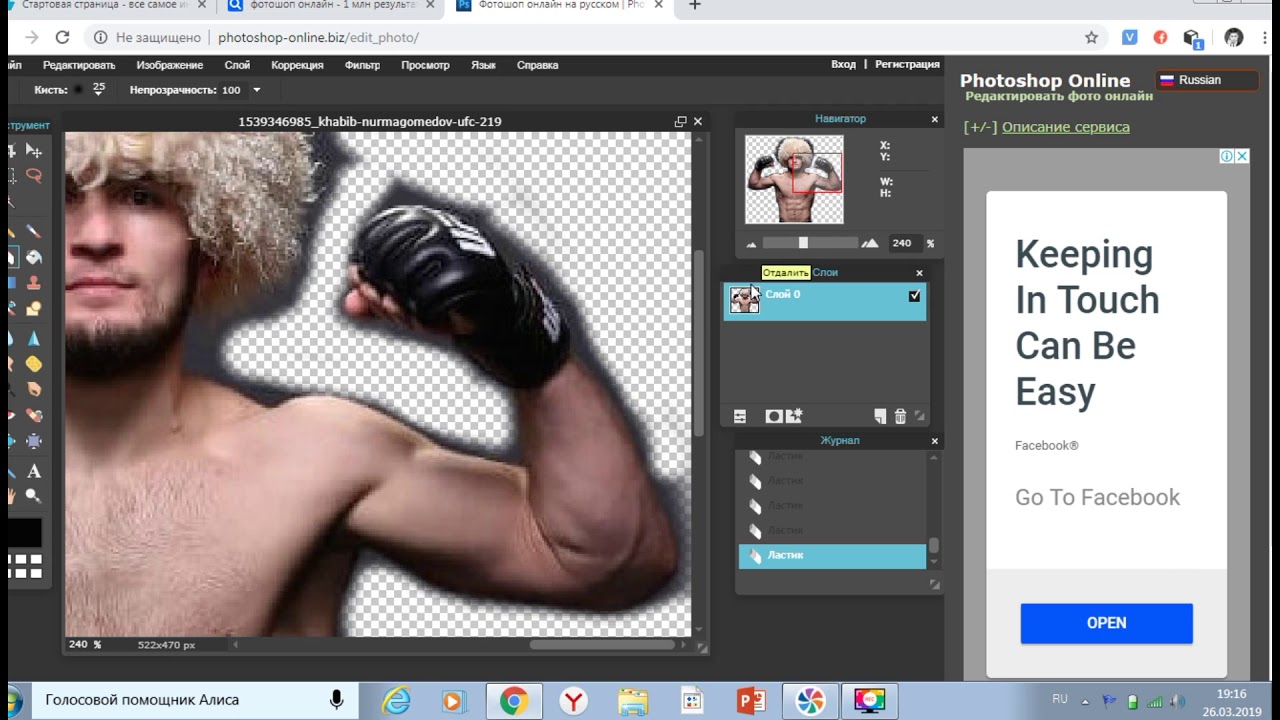Reload the page in Chrome
The width and height of the screenshot is (1280, 720).
pyautogui.click(x=62, y=37)
